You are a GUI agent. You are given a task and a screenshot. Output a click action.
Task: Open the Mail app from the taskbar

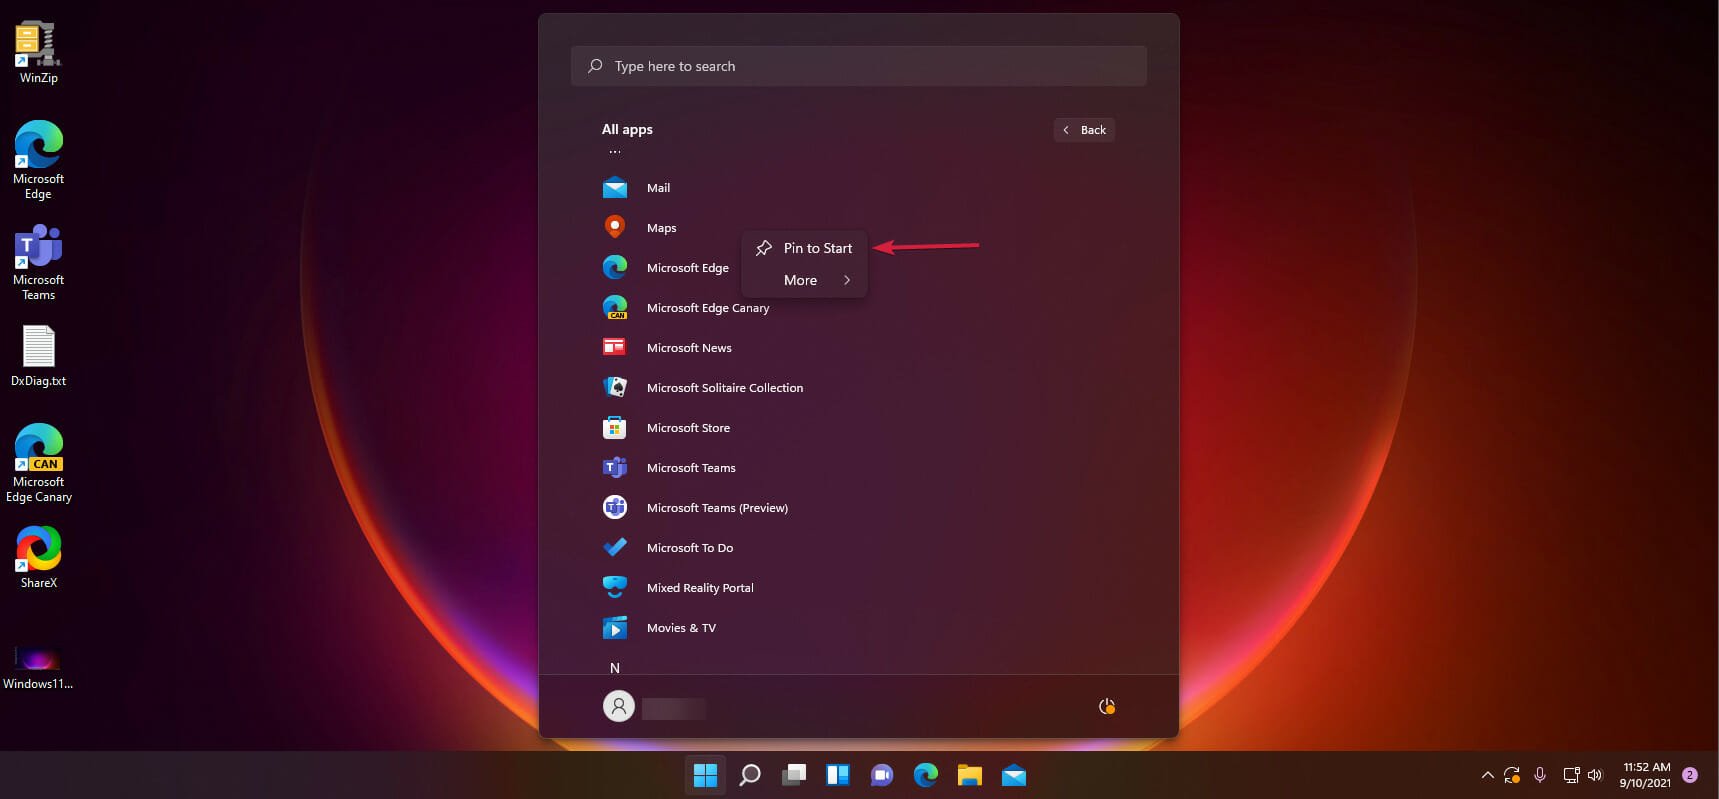[1014, 775]
